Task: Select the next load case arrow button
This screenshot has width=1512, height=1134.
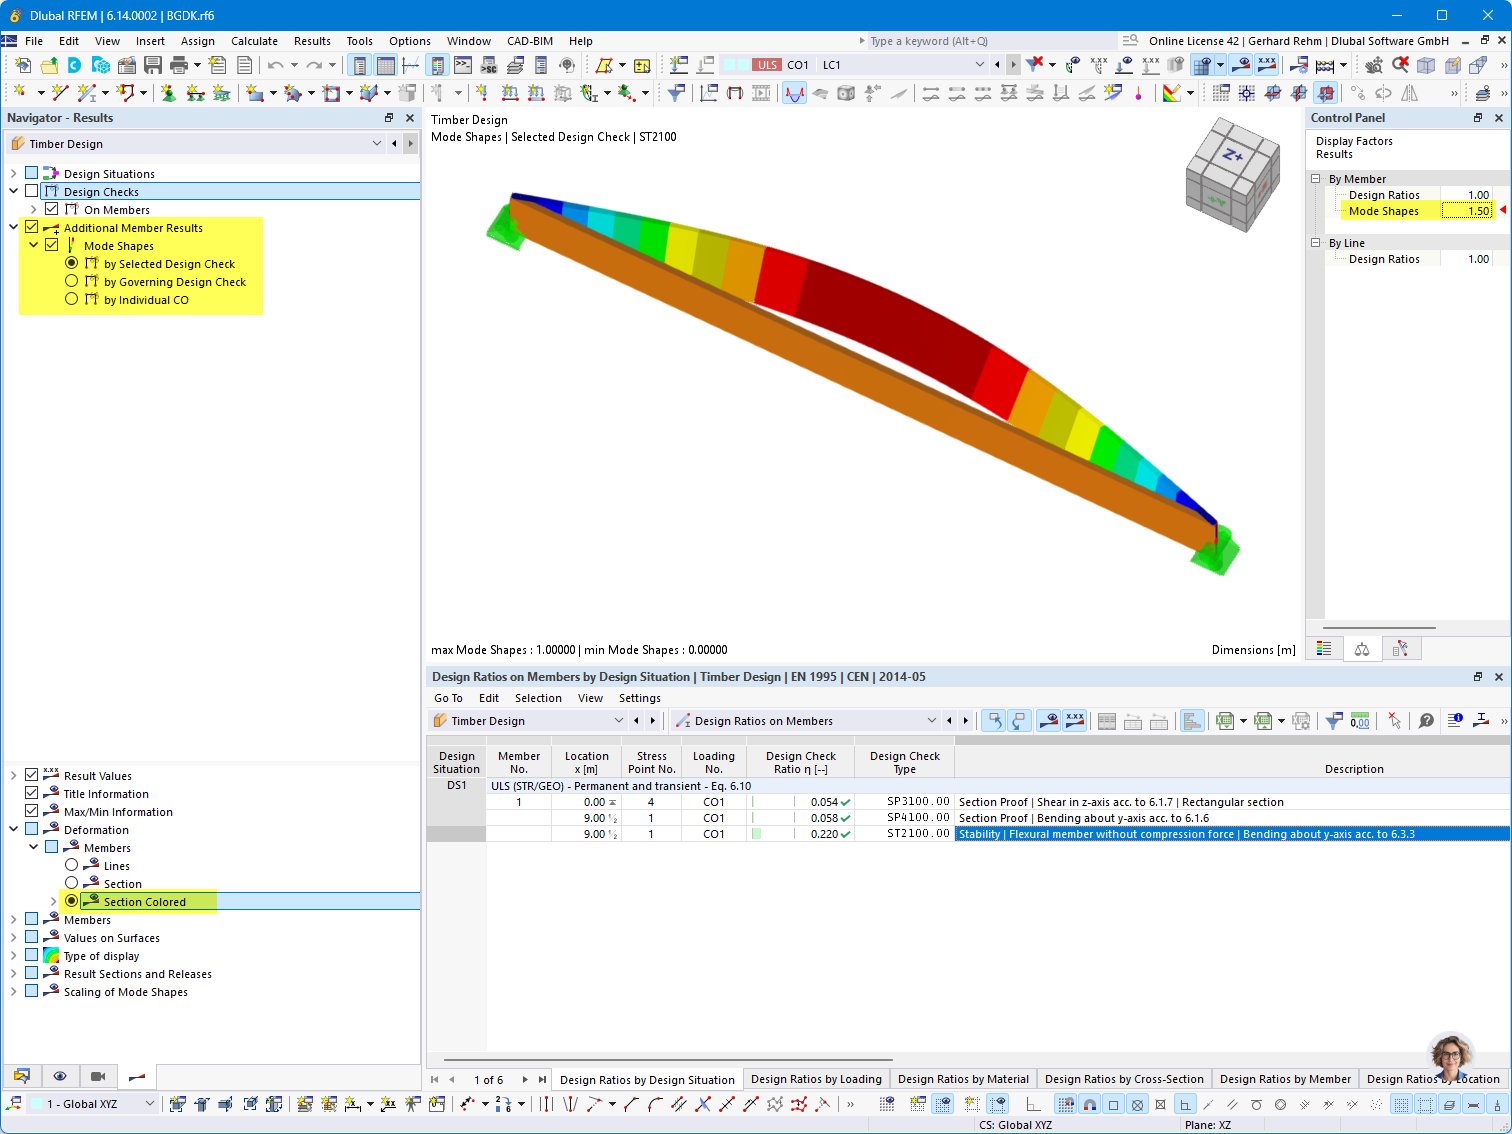Action: tap(1013, 65)
